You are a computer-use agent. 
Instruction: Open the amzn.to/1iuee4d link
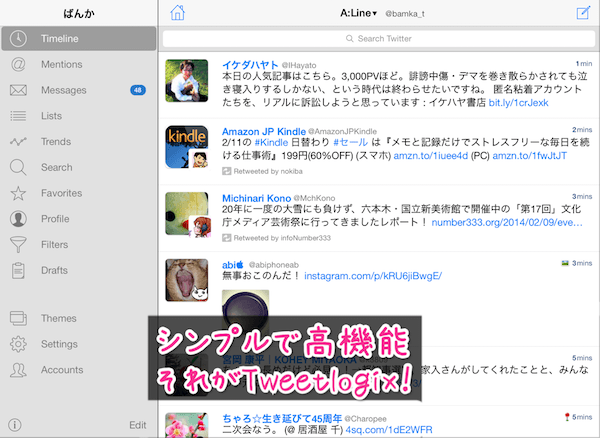430,156
